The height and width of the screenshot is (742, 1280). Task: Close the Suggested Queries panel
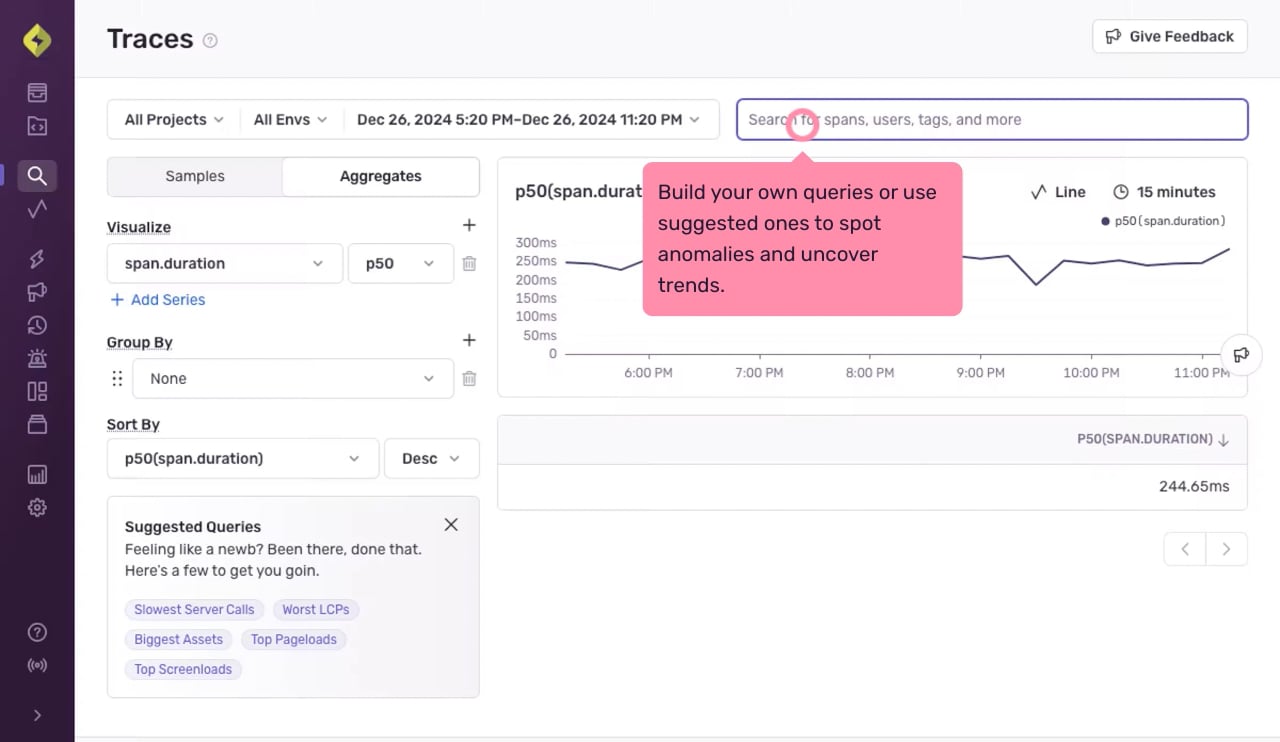tap(451, 525)
